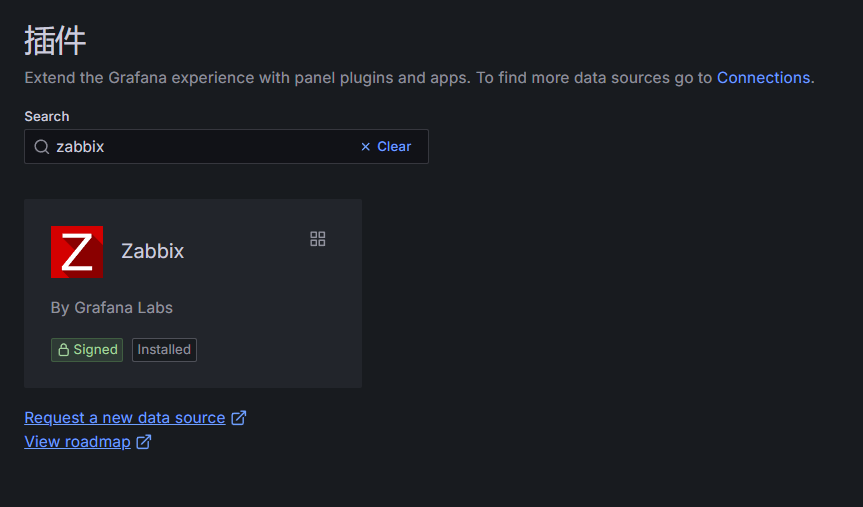The image size is (863, 507).
Task: Click the external-link icon beside Request a new data source
Action: click(238, 418)
